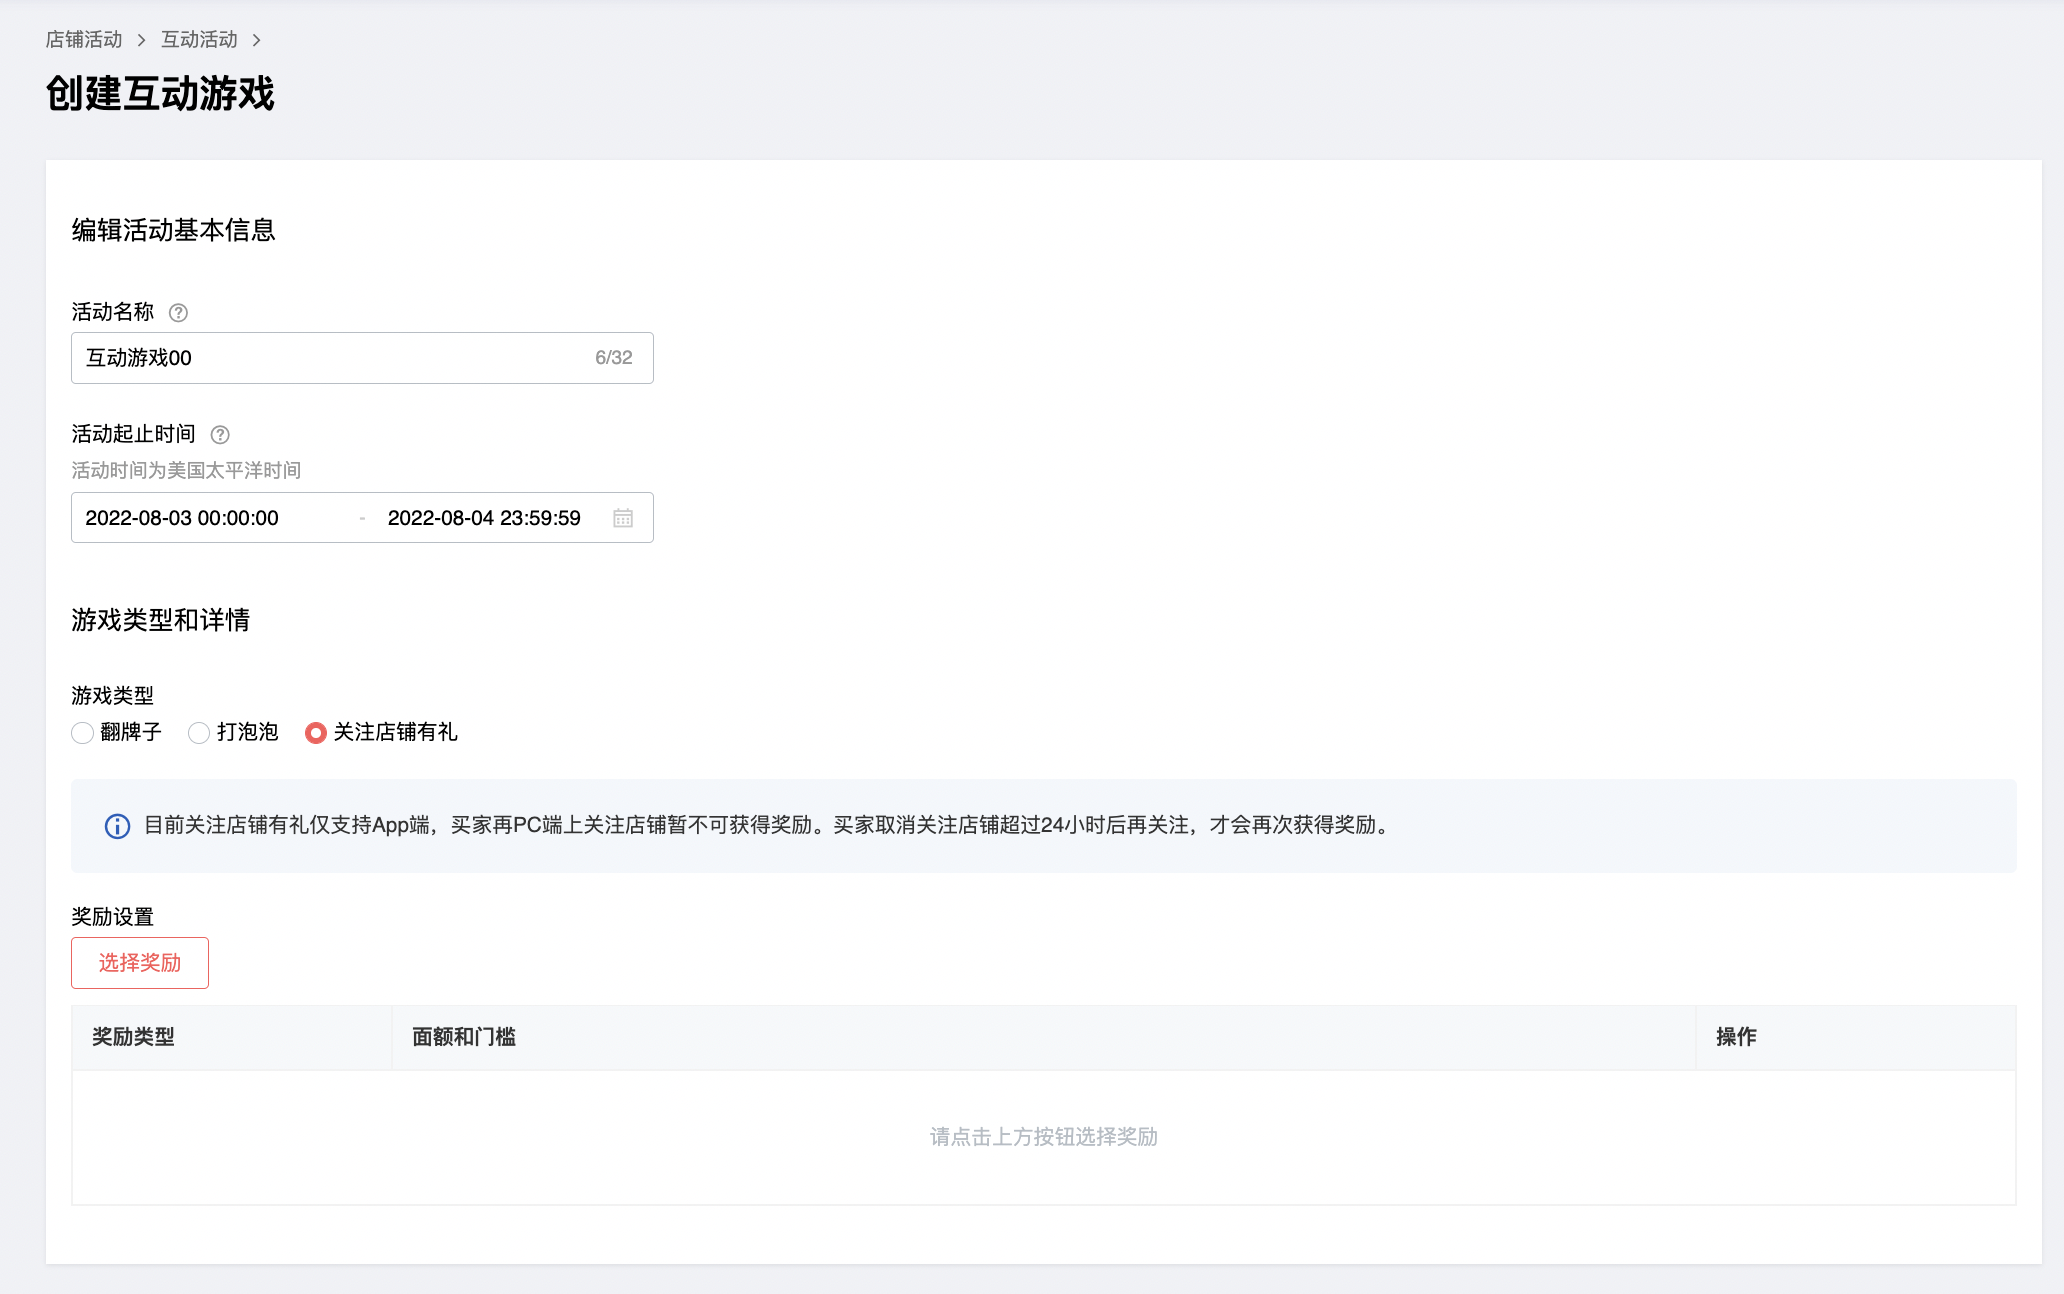Image resolution: width=2064 pixels, height=1294 pixels.
Task: Open the calendar icon in date field
Action: pos(623,518)
